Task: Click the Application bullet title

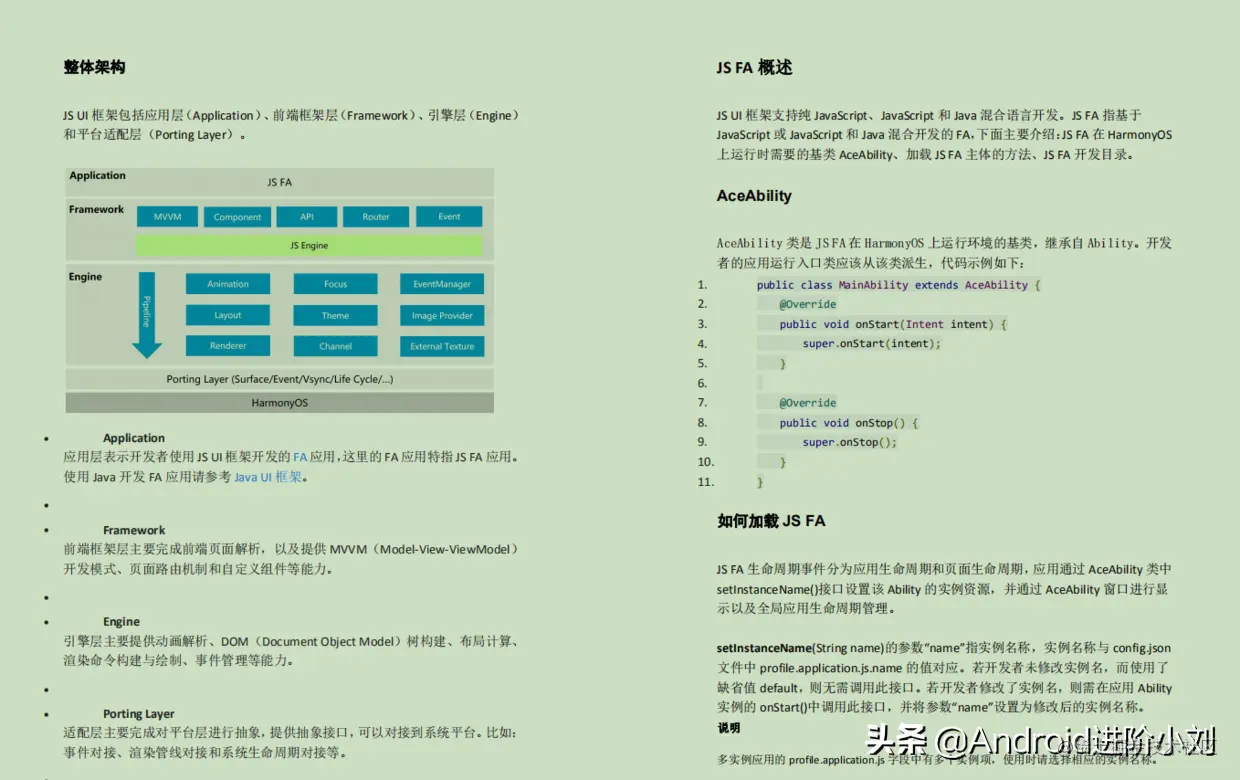Action: [134, 438]
